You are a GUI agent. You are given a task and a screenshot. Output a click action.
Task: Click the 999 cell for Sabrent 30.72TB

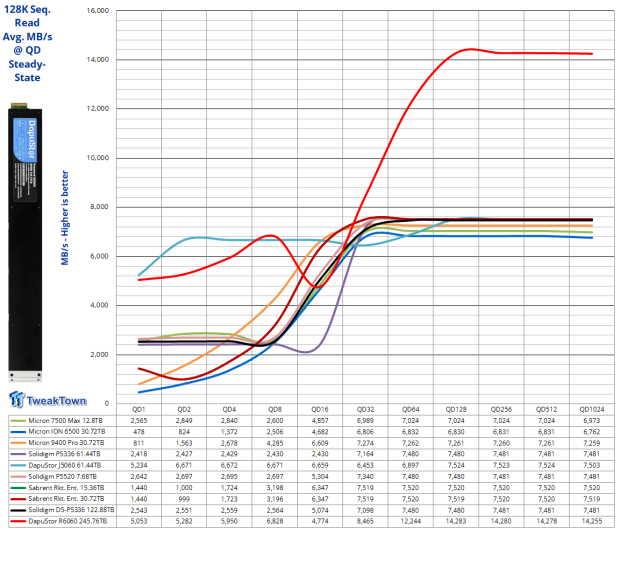(184, 499)
